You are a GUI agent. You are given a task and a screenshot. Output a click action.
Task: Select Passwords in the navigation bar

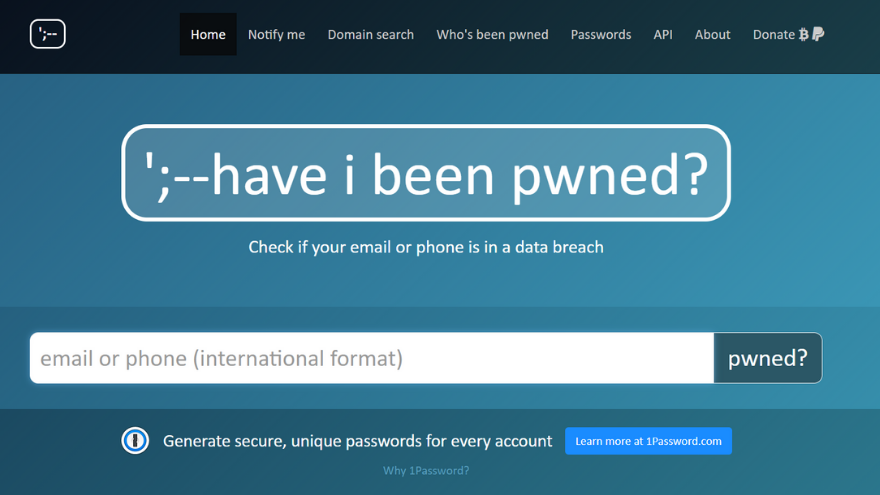601,34
